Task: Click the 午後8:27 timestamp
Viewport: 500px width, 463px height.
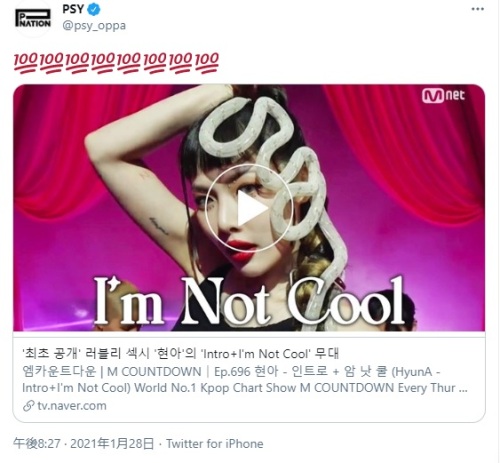Action: (37, 444)
